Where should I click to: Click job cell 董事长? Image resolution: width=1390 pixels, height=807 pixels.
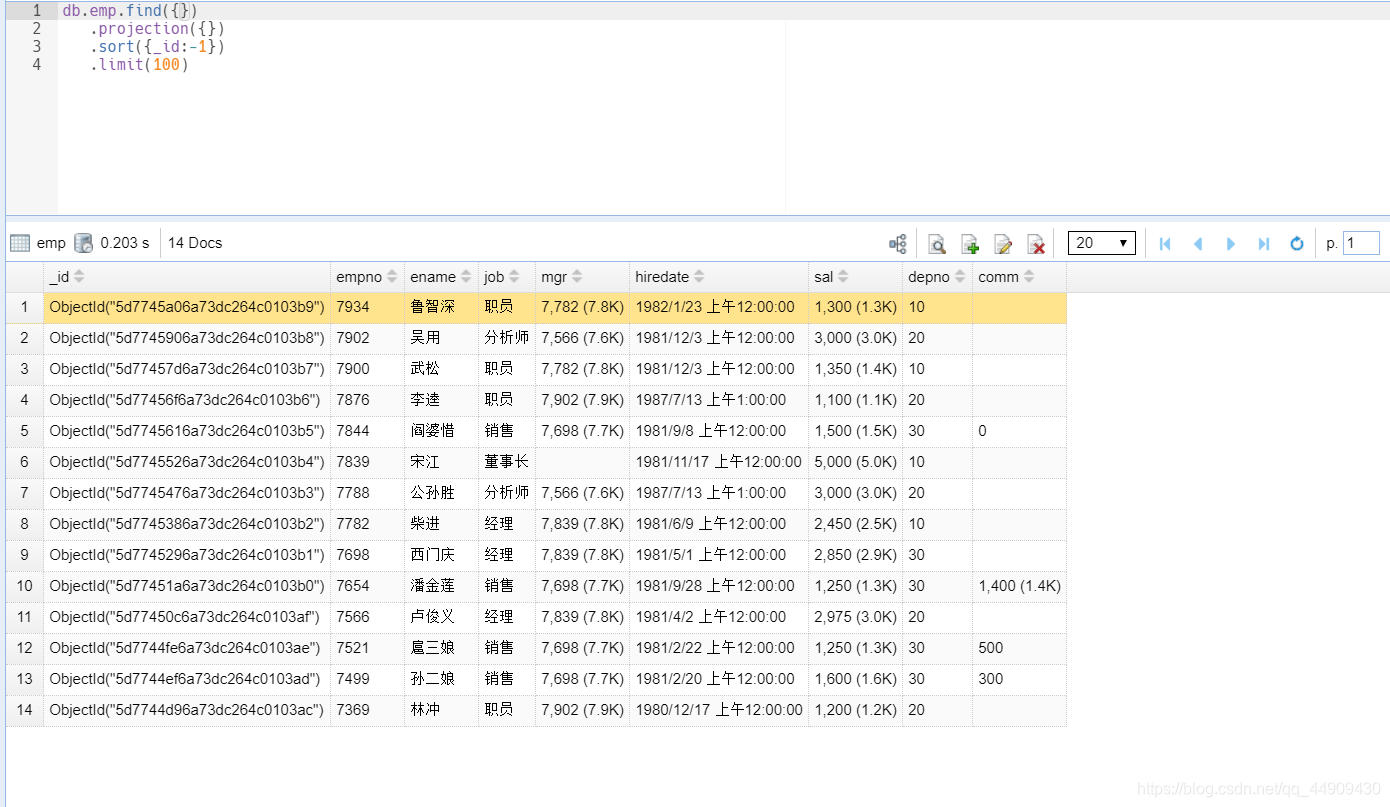(507, 462)
